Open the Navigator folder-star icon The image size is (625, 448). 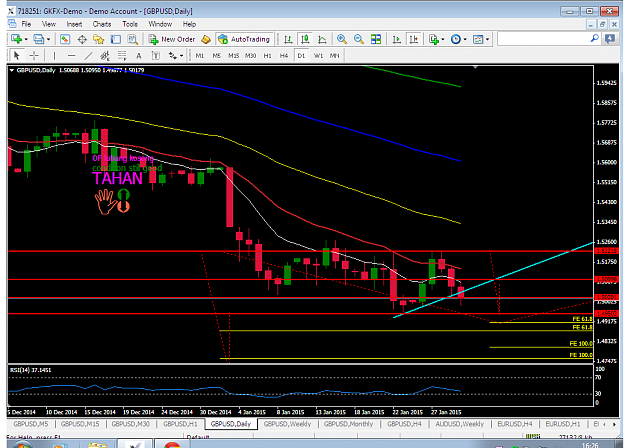[x=98, y=39]
